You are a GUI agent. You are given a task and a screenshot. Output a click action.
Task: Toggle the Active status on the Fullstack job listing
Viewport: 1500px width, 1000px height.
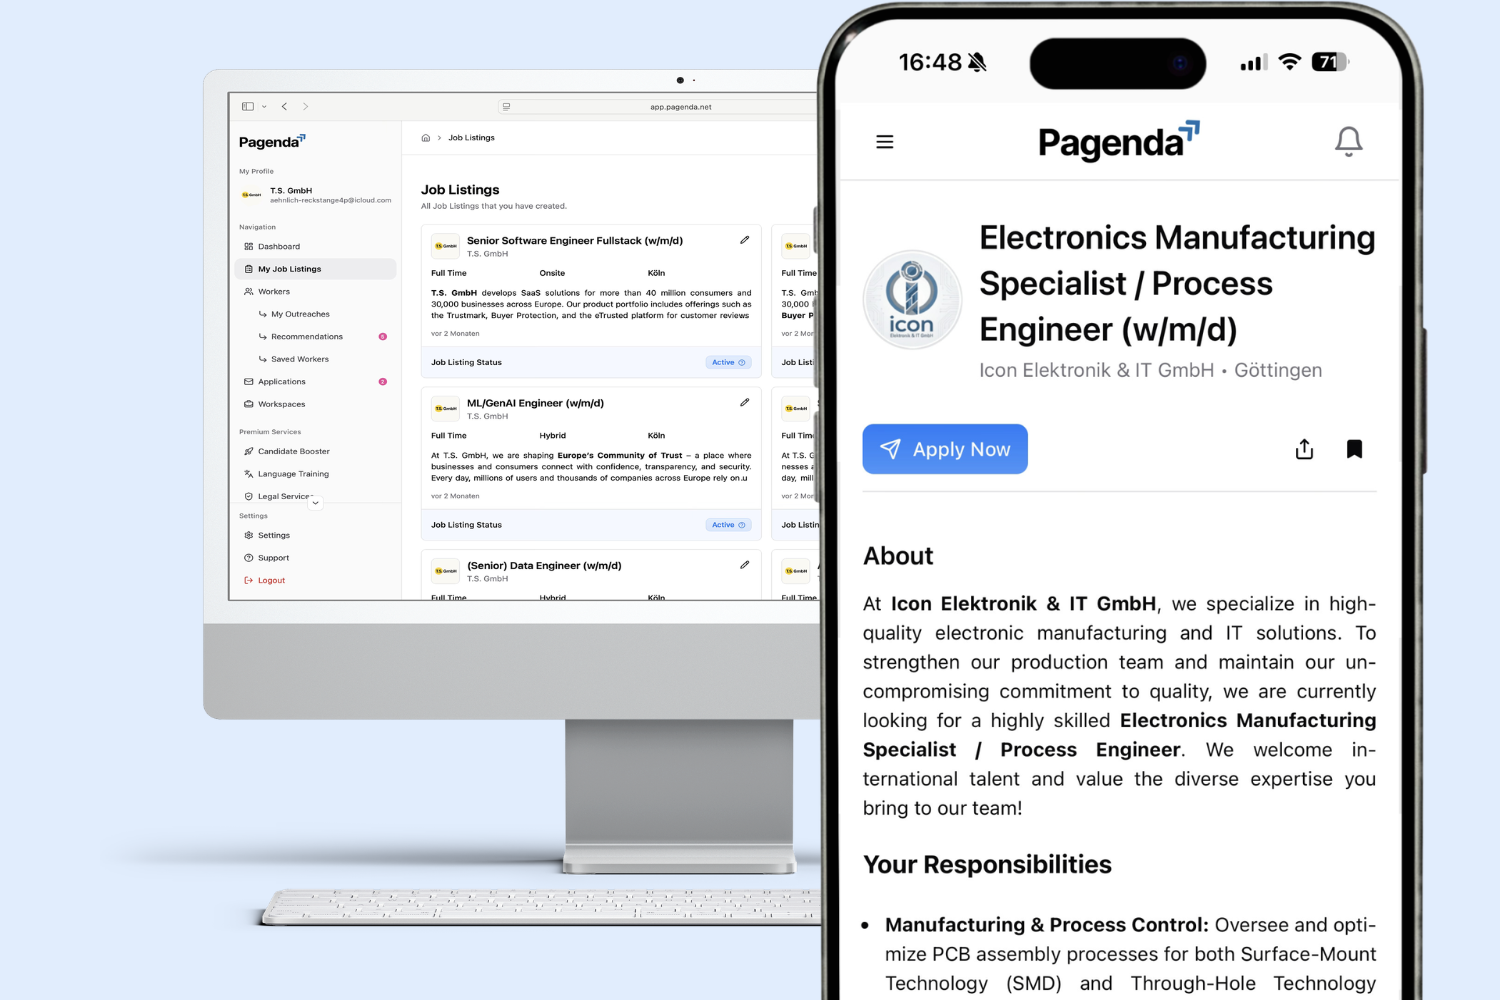point(728,362)
